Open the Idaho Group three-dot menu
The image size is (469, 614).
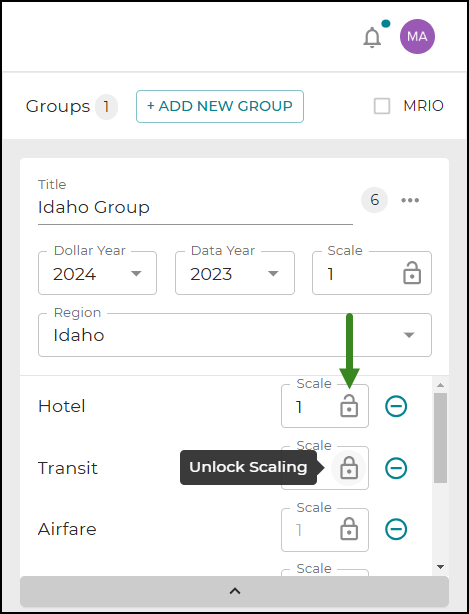[410, 200]
